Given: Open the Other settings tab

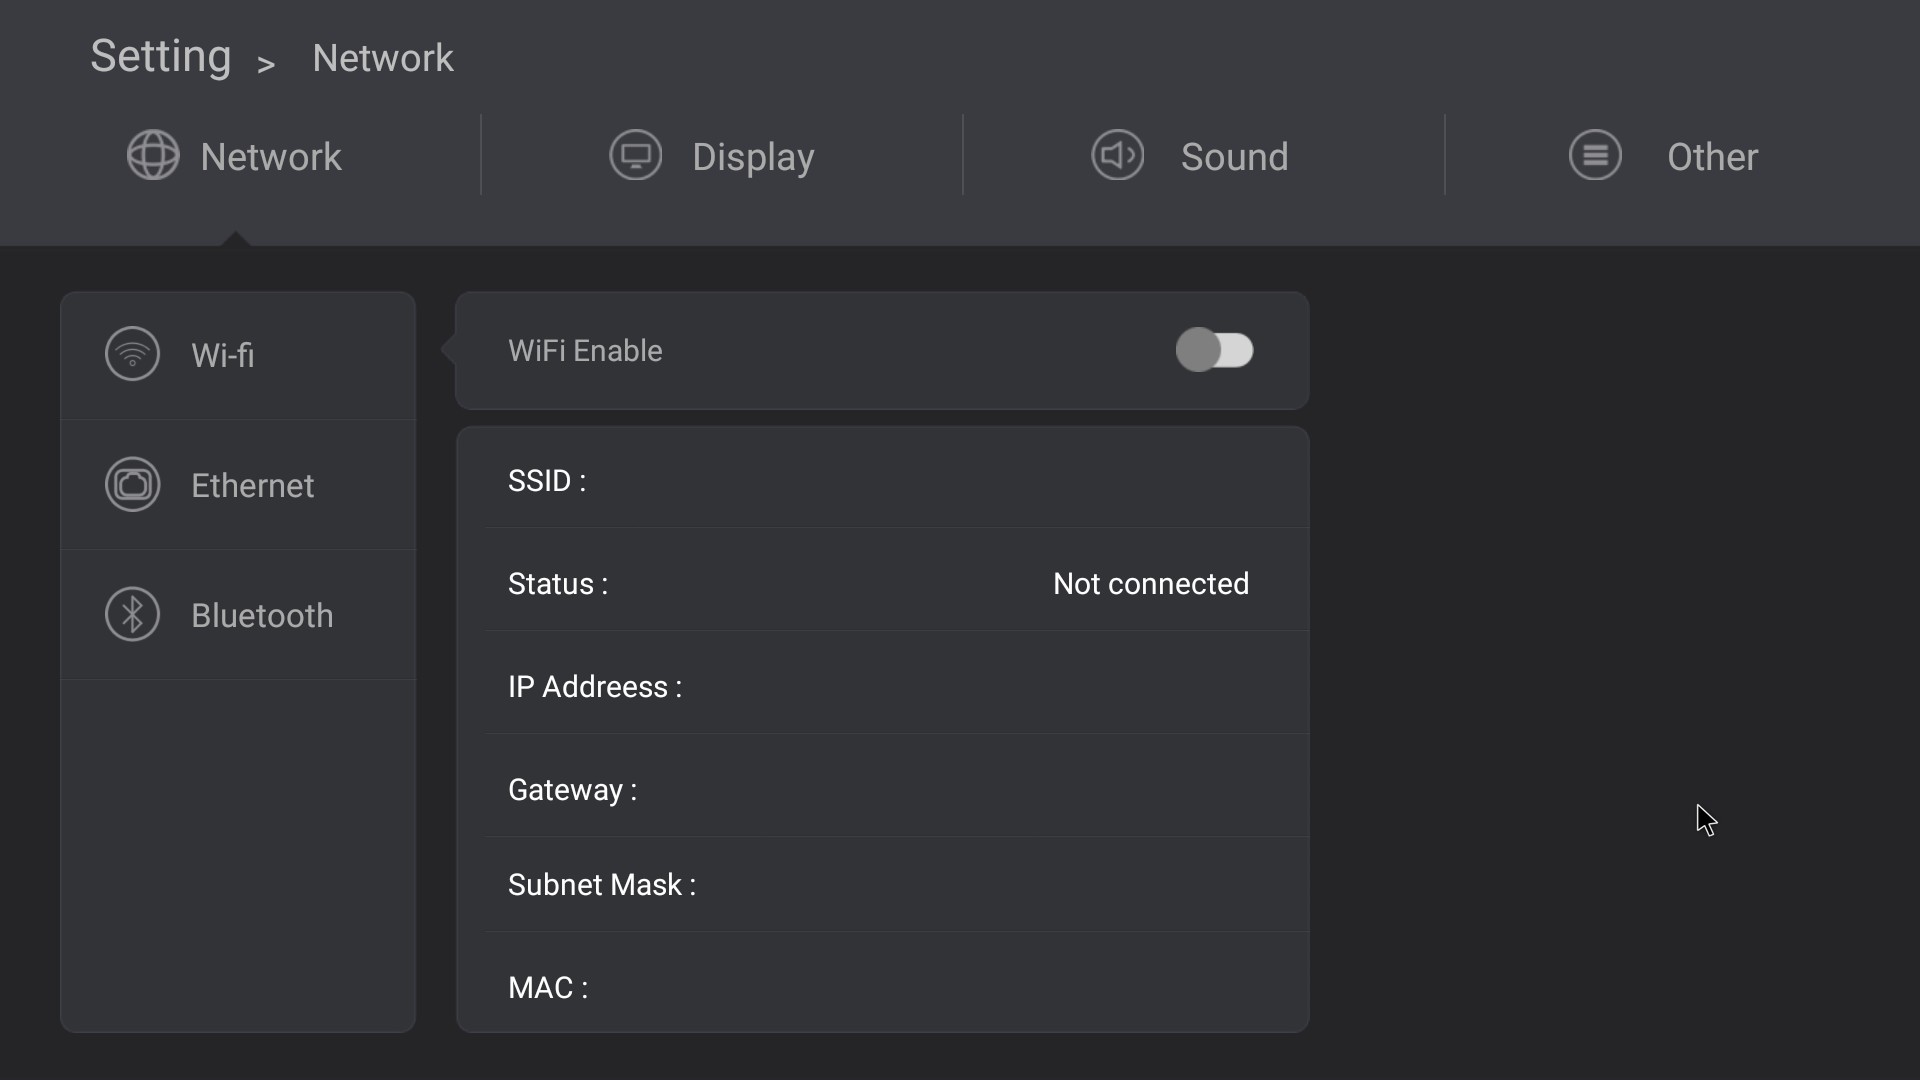Looking at the screenshot, I should [1664, 156].
